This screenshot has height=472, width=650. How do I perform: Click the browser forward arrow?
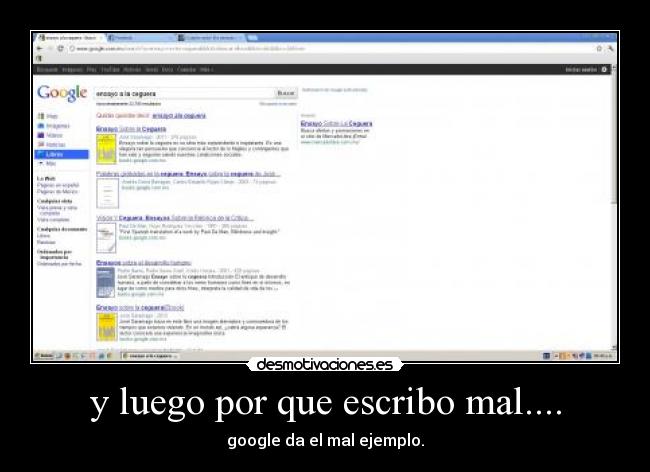[x=50, y=49]
